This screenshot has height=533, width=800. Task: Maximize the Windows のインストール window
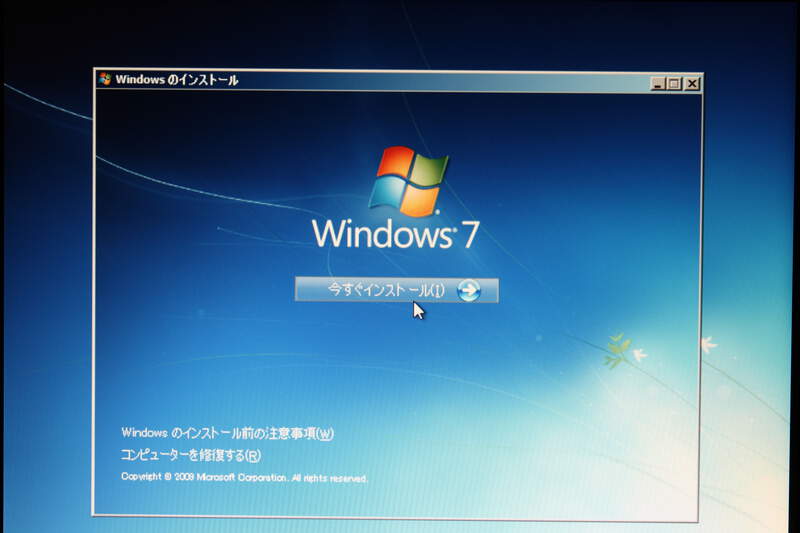tap(674, 84)
